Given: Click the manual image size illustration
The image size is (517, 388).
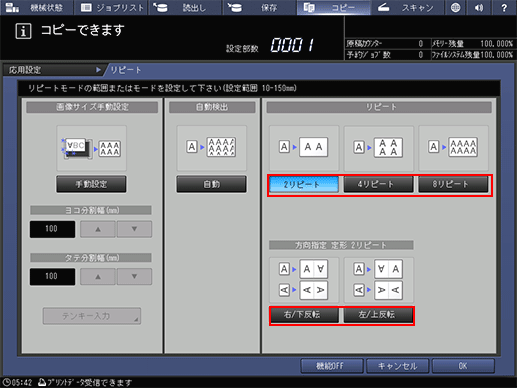Looking at the screenshot, I should (x=91, y=148).
